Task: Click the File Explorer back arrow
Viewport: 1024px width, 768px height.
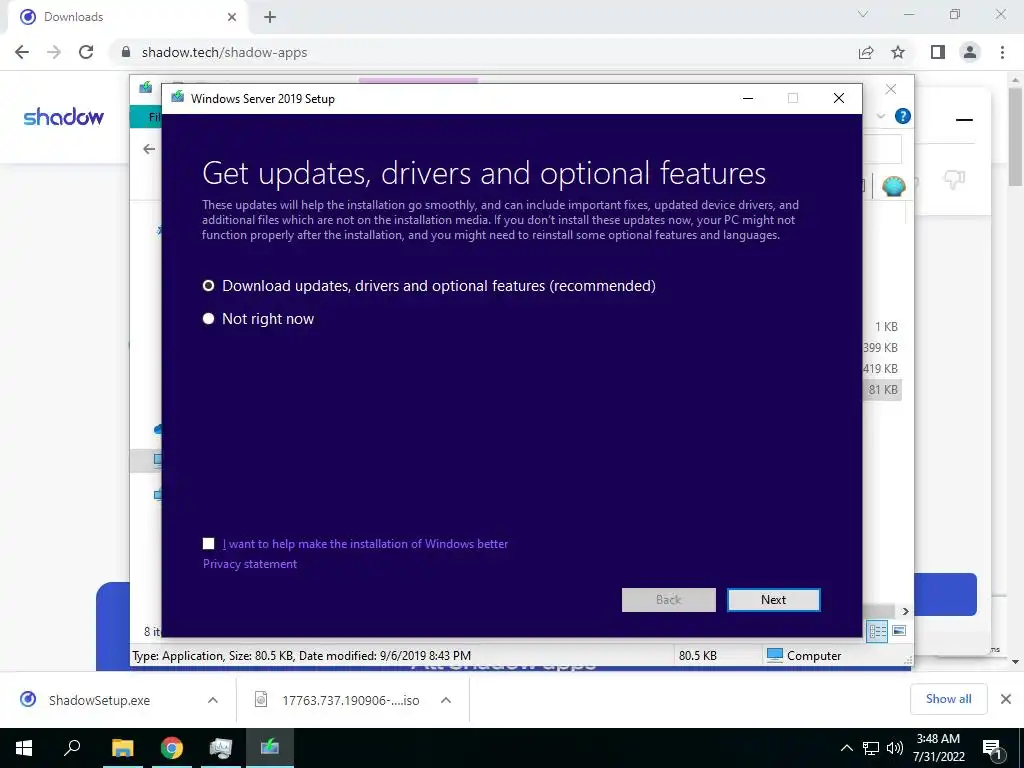Action: 149,149
